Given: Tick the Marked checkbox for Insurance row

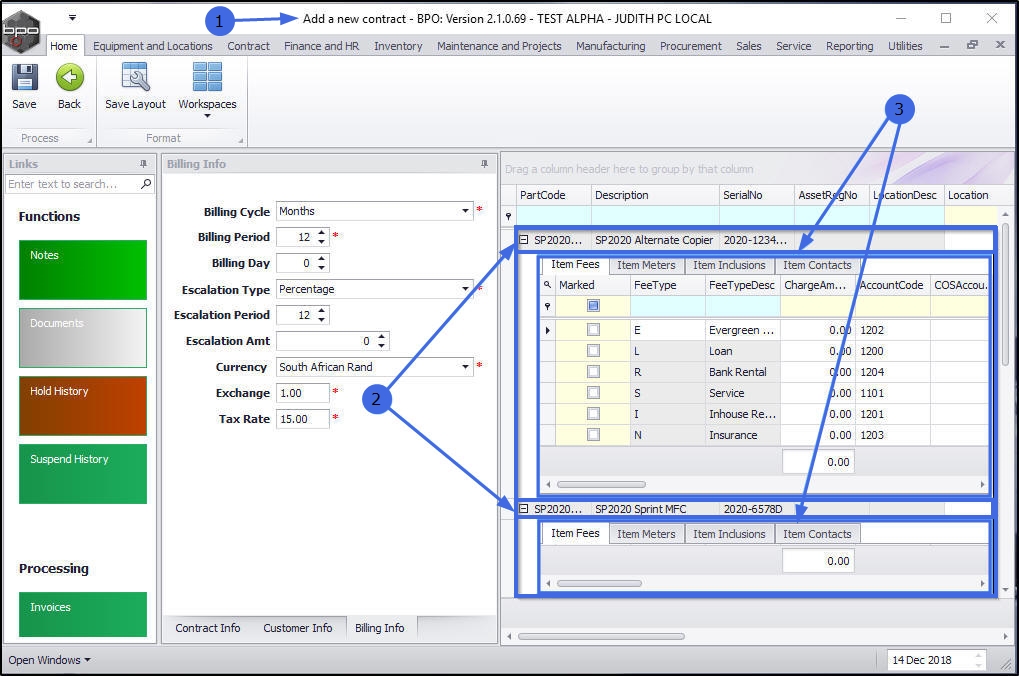Looking at the screenshot, I should [x=593, y=434].
